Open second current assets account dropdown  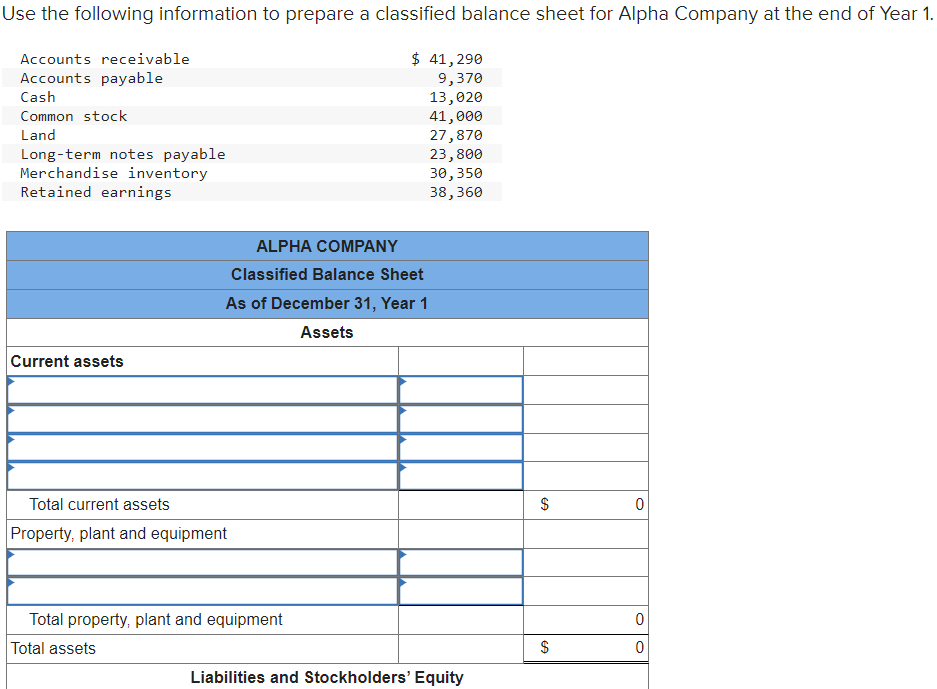coord(203,419)
